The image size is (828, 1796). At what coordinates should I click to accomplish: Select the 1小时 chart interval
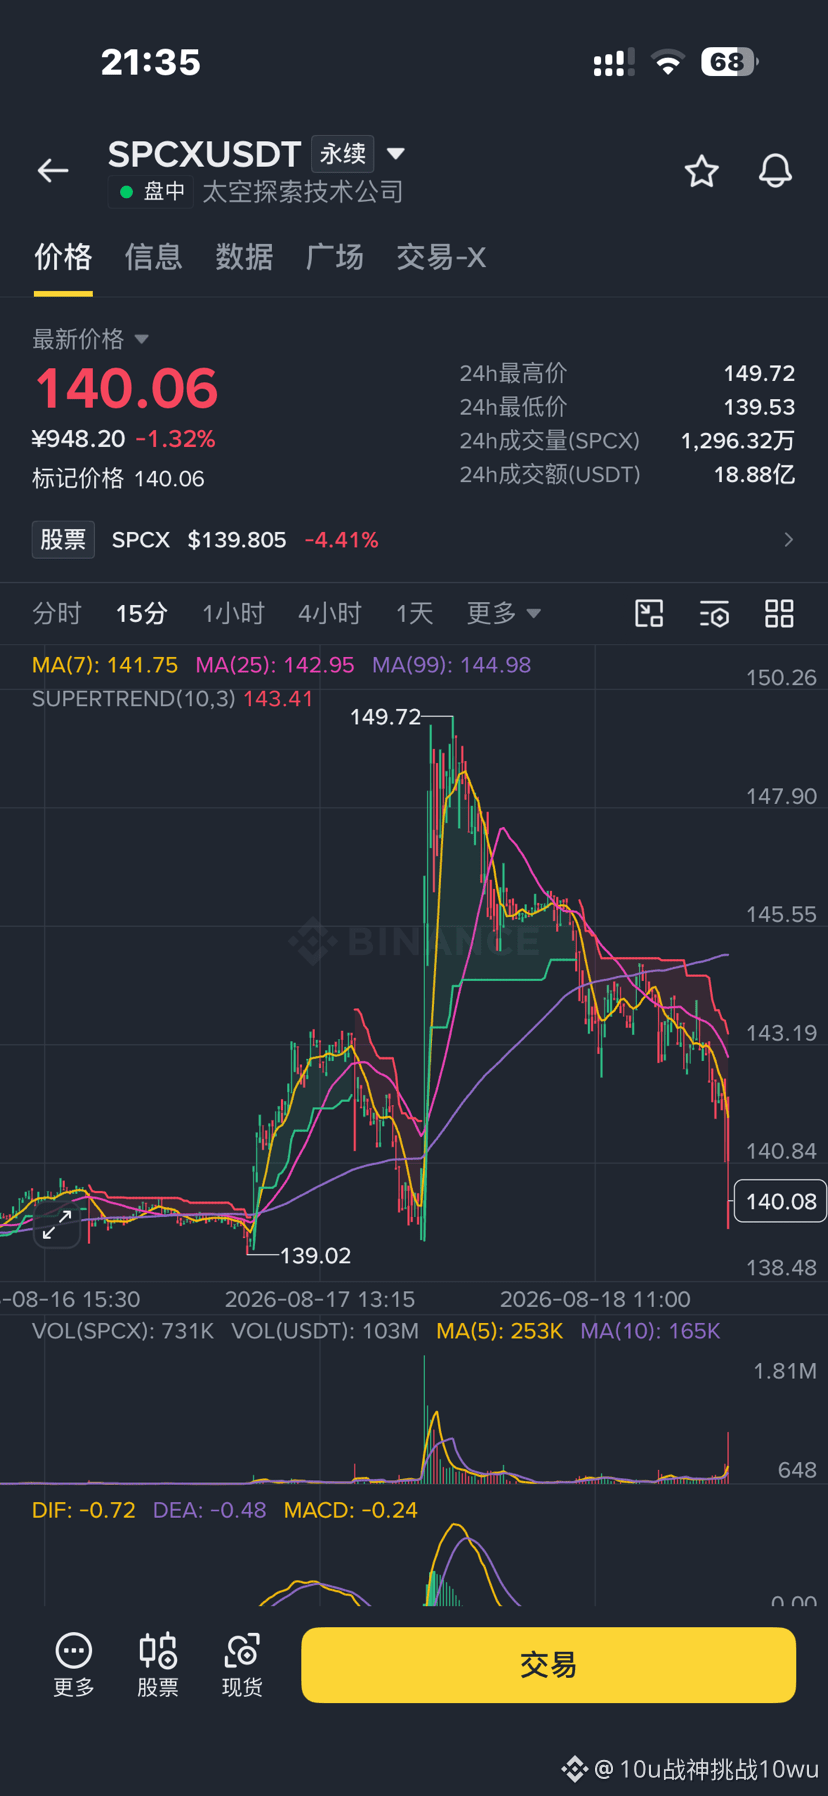(x=233, y=613)
